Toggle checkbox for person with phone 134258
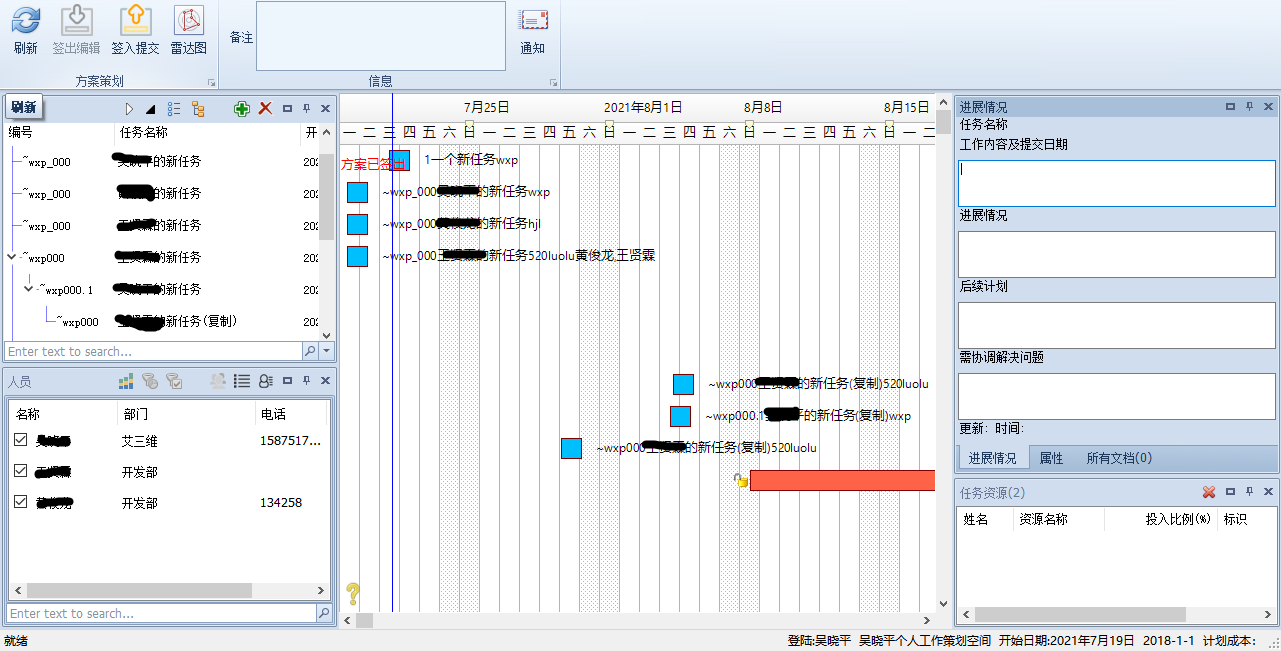 tap(21, 502)
